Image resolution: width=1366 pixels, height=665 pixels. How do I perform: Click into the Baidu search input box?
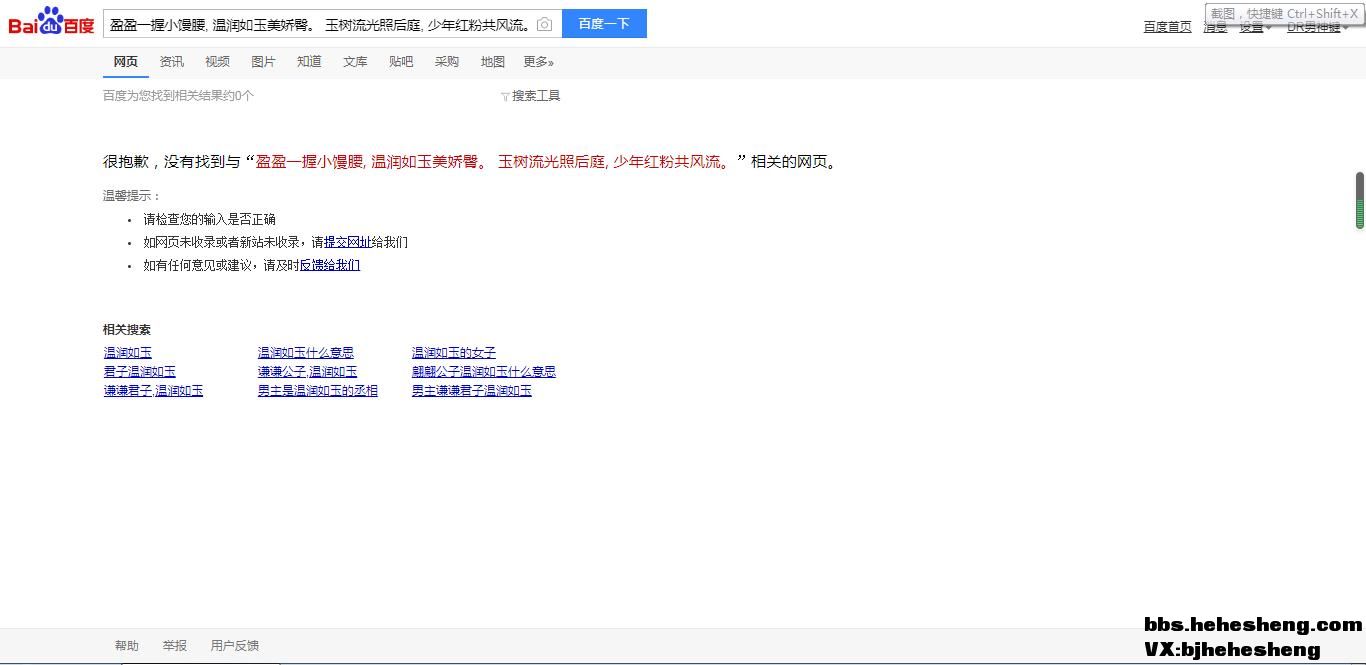click(320, 24)
